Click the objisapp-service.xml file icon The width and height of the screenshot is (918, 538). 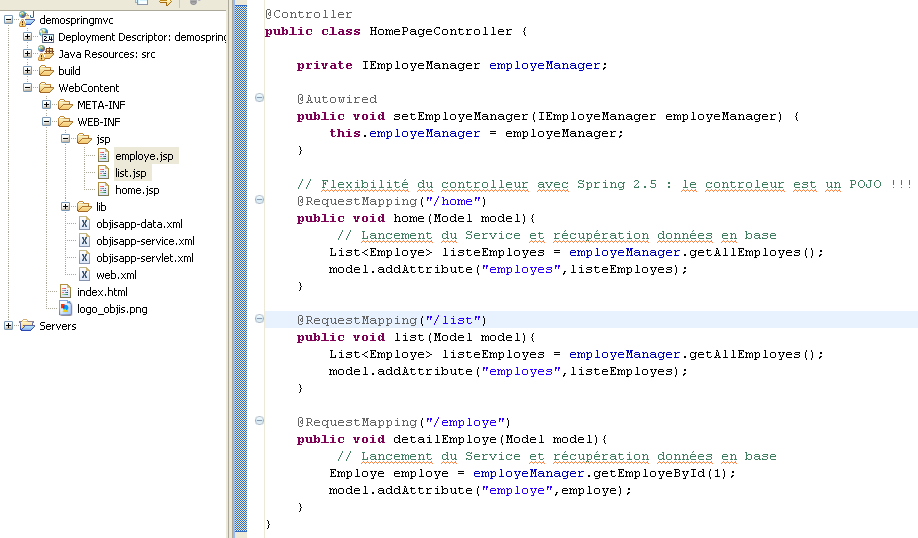[84, 241]
